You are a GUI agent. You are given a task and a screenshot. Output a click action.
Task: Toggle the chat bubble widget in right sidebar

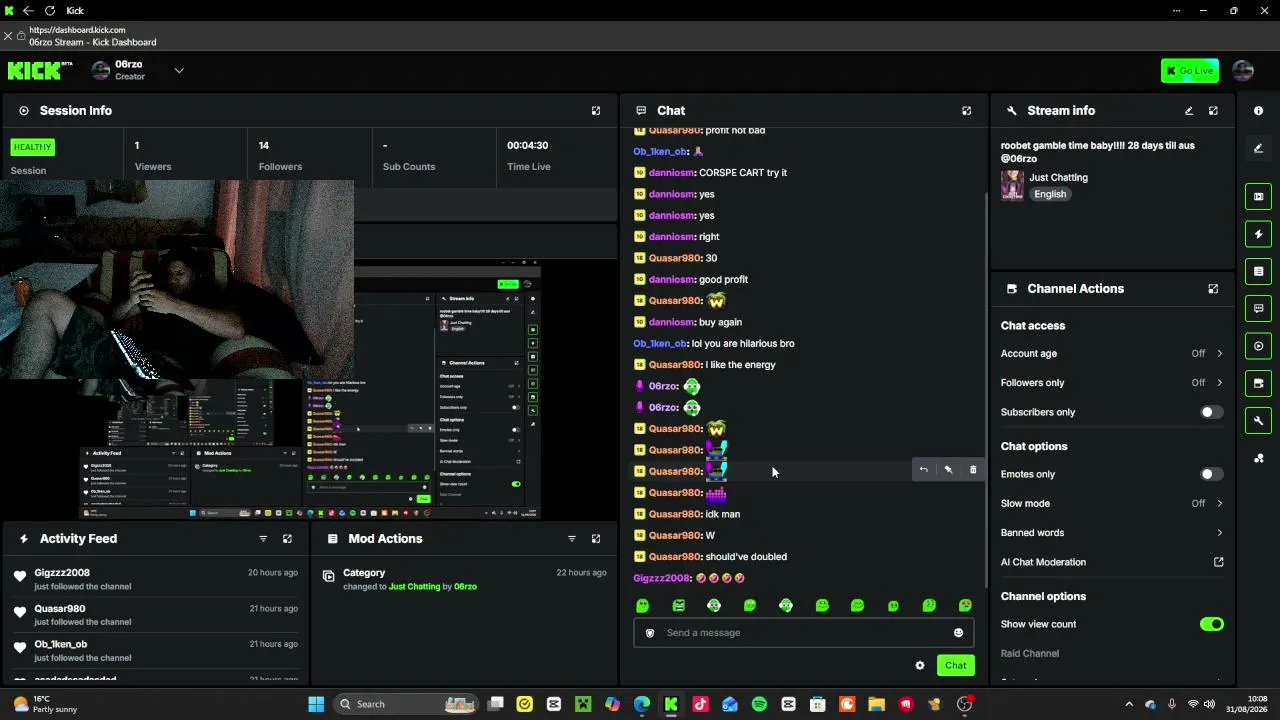1258,309
